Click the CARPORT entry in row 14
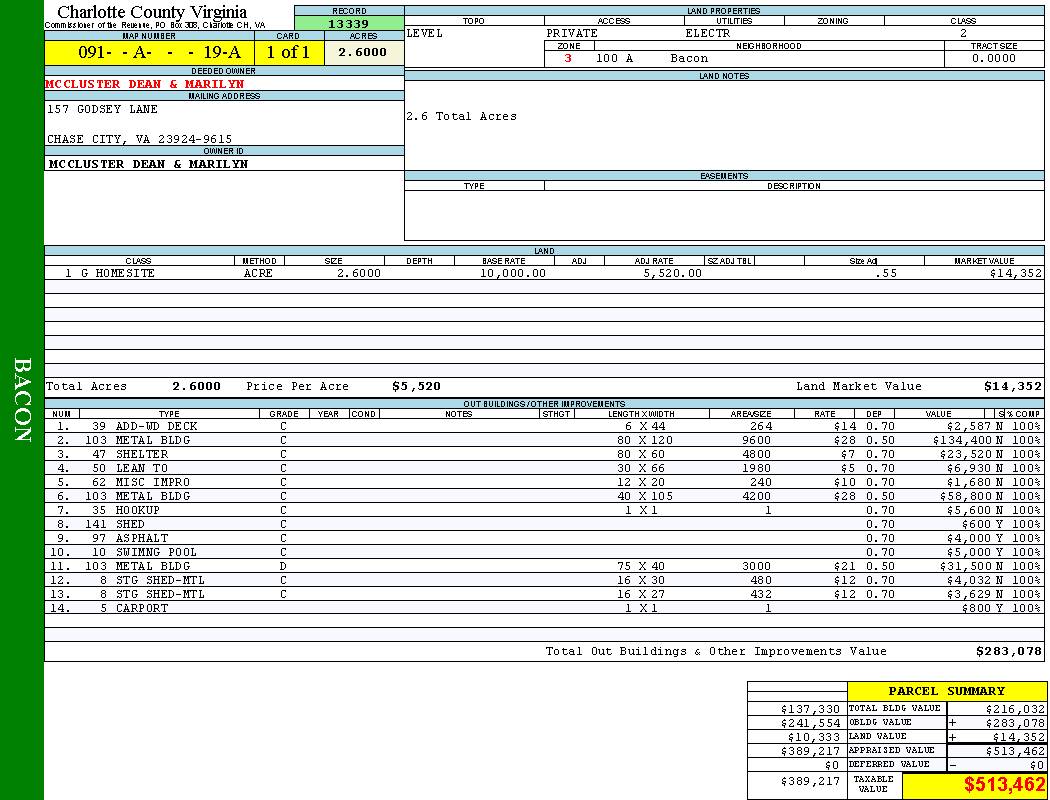 pos(142,608)
